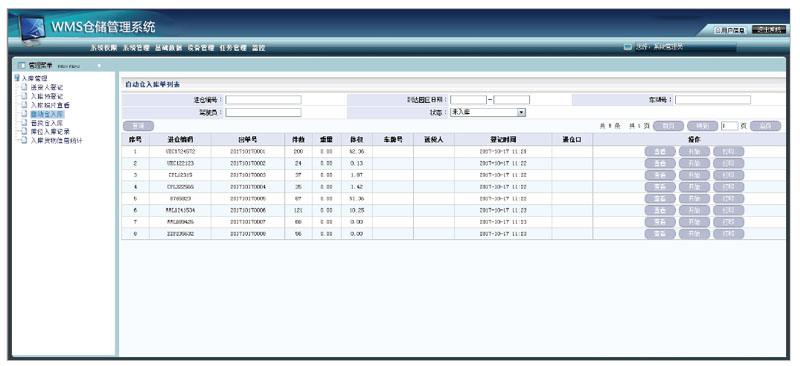Viewport: 800px width, 366px height.
Task: Select 入库货登记 in the tree
Action: 46,96
